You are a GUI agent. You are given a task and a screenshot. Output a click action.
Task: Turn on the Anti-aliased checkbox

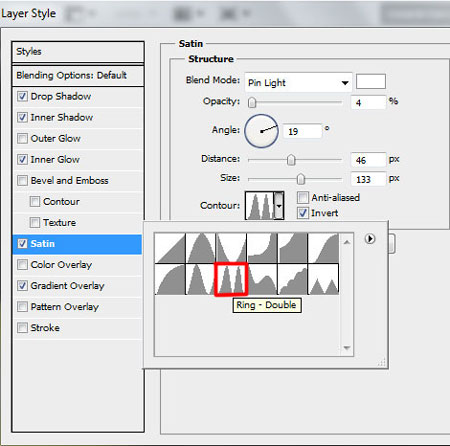(x=303, y=198)
